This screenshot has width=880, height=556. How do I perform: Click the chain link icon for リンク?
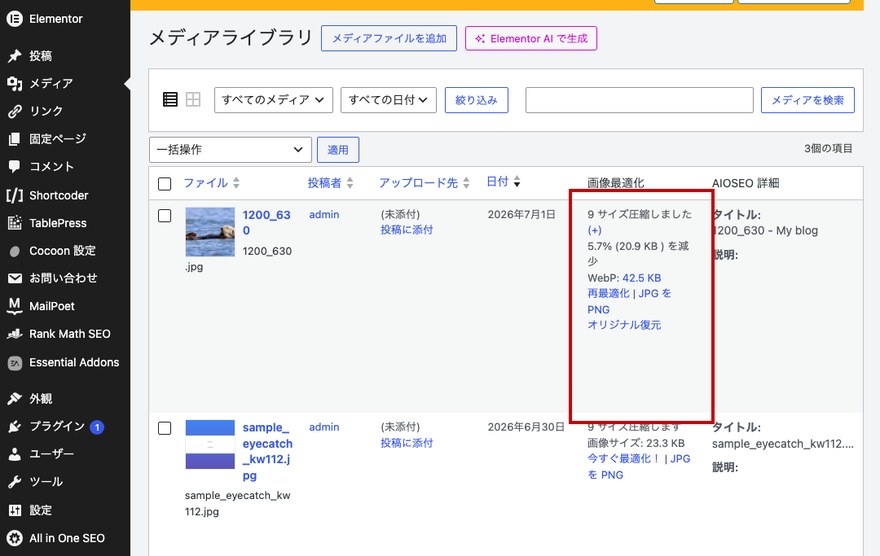click(15, 111)
